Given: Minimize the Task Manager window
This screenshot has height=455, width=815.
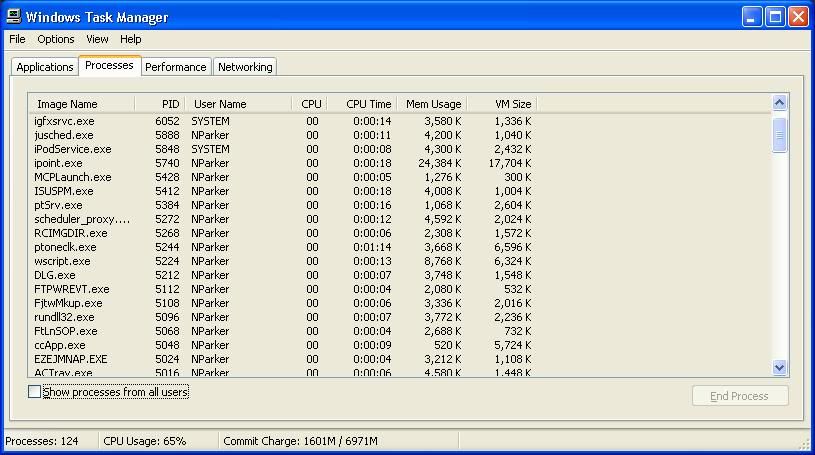Looking at the screenshot, I should [752, 17].
